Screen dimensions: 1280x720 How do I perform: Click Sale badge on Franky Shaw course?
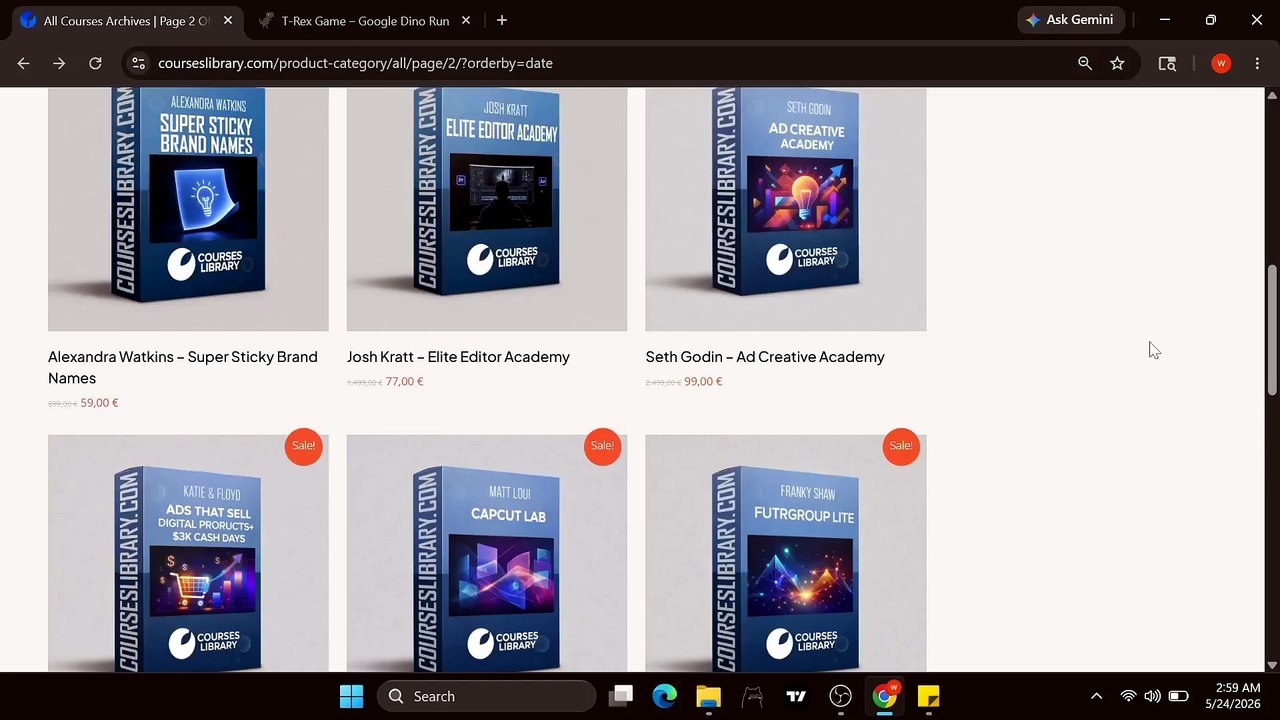[x=901, y=446]
